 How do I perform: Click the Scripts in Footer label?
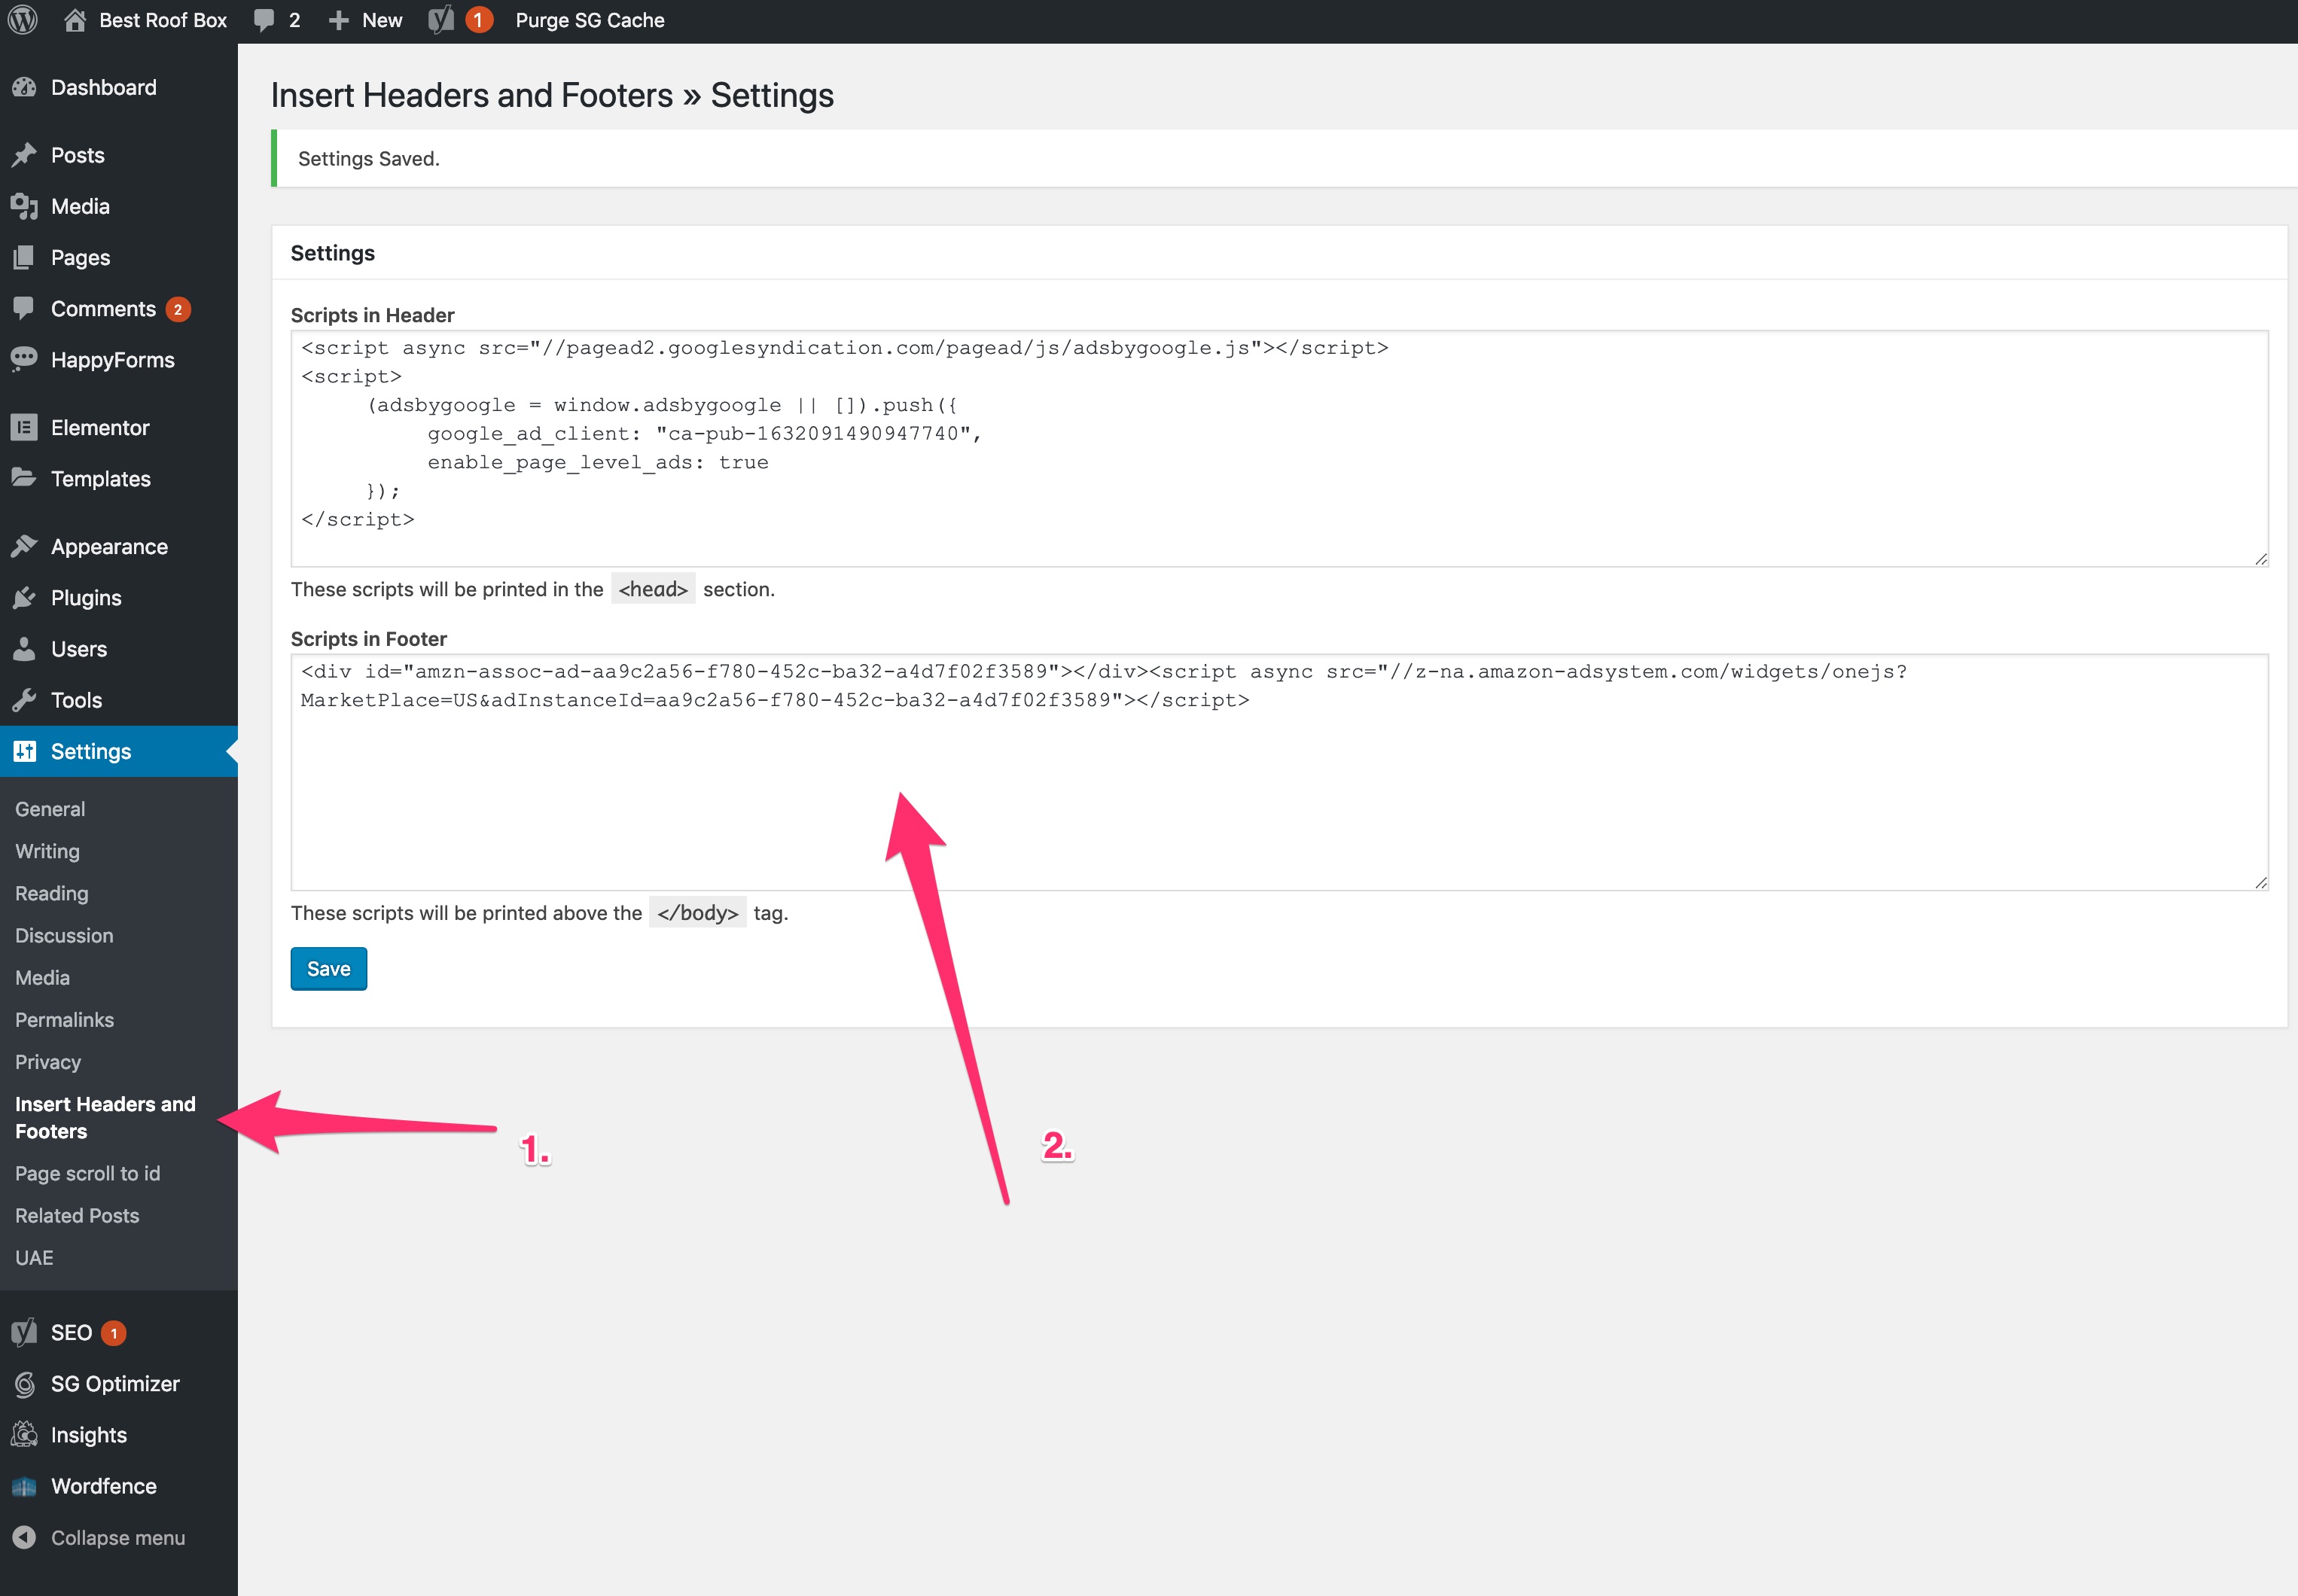coord(368,638)
